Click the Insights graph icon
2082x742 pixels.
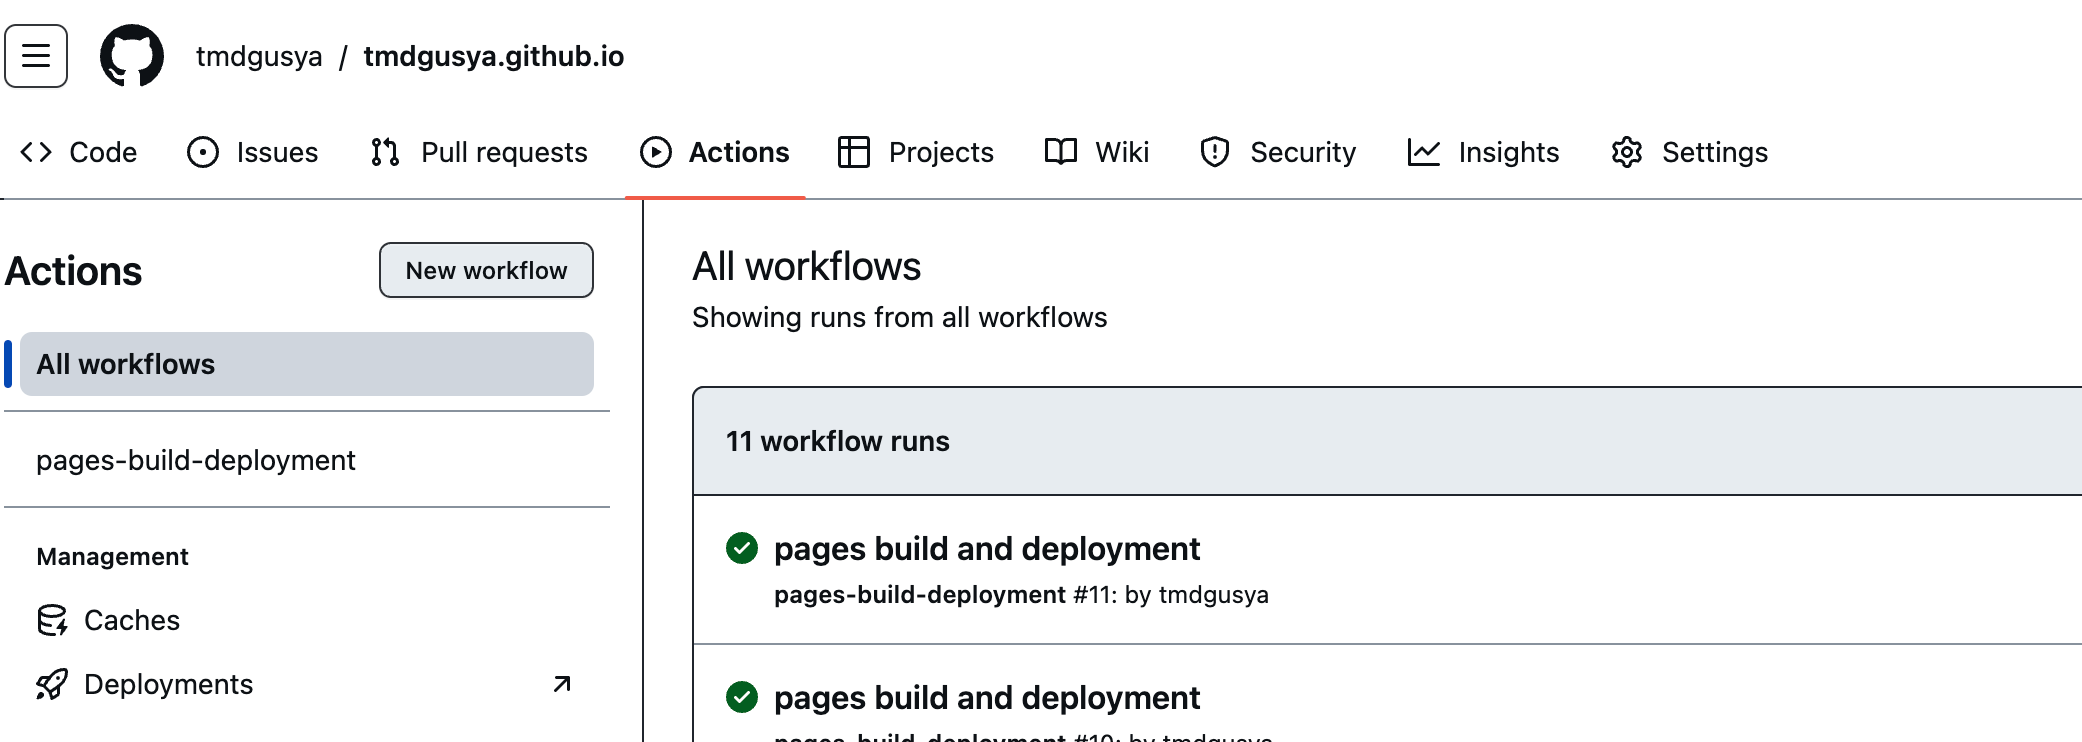click(x=1424, y=152)
